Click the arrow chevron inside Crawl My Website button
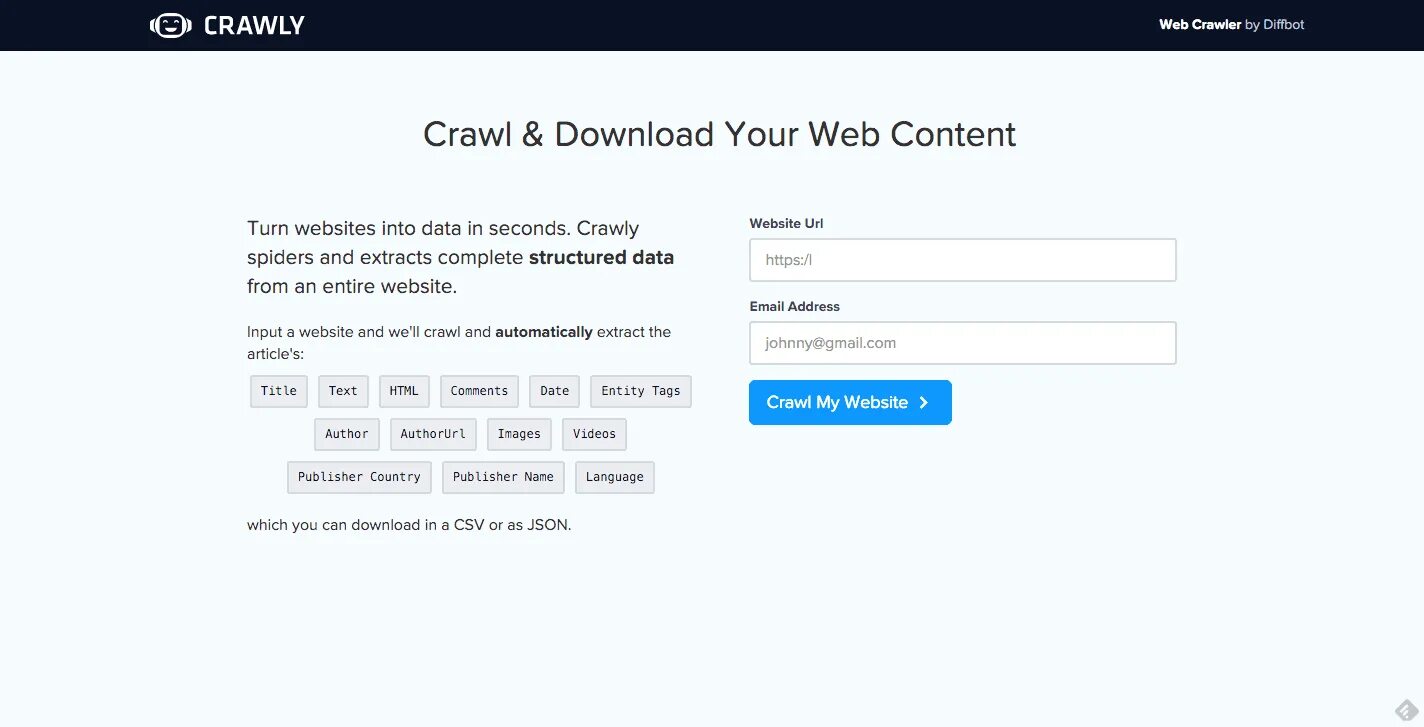 click(x=921, y=402)
